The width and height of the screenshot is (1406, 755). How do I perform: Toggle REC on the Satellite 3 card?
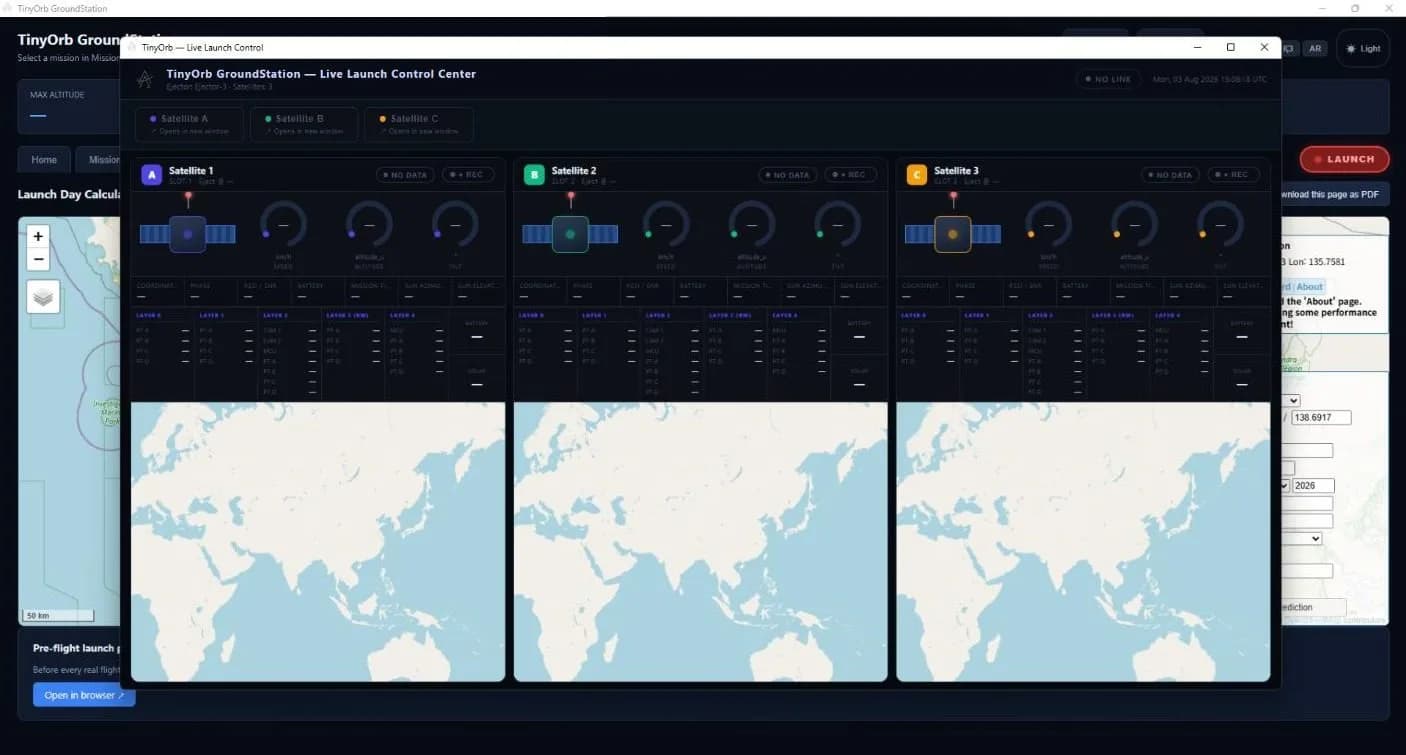pos(1233,175)
